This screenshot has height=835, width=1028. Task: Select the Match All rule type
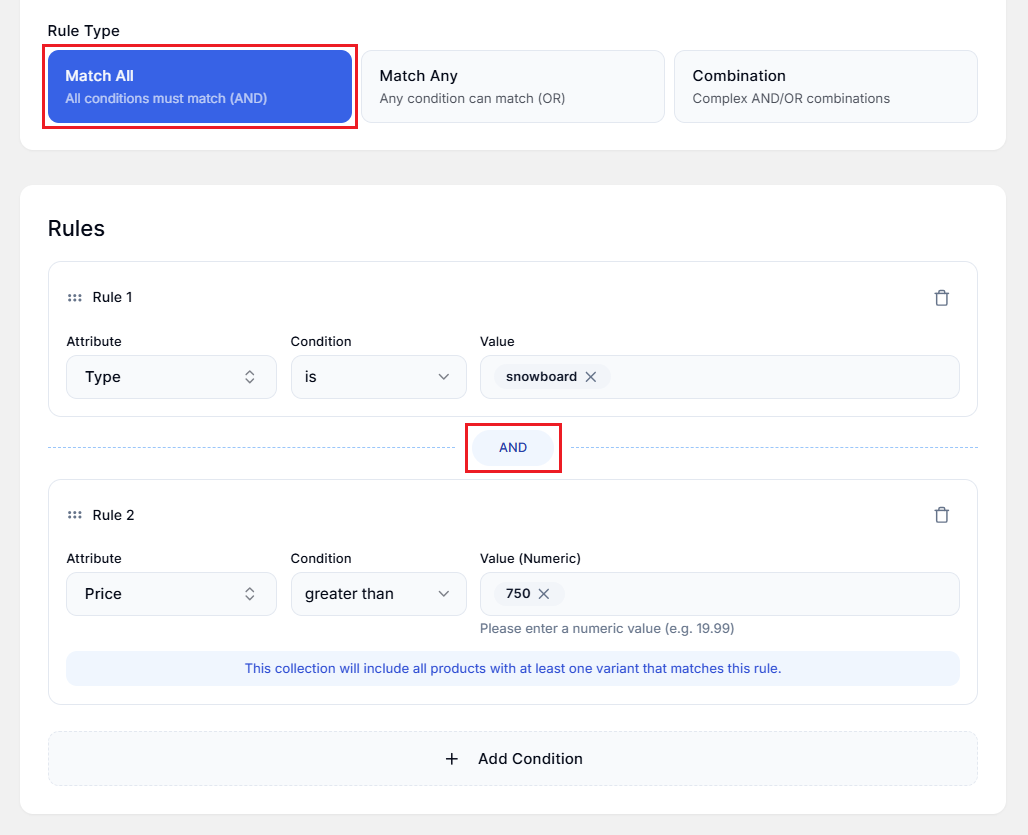(x=200, y=86)
